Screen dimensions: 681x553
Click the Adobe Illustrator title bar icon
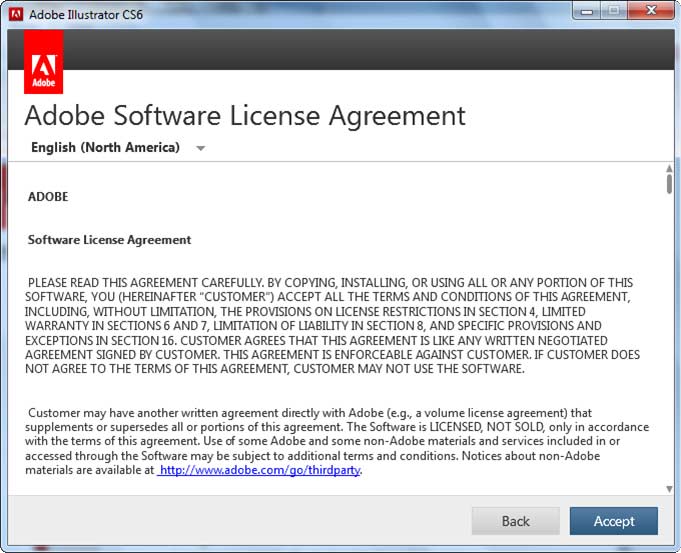pyautogui.click(x=16, y=14)
